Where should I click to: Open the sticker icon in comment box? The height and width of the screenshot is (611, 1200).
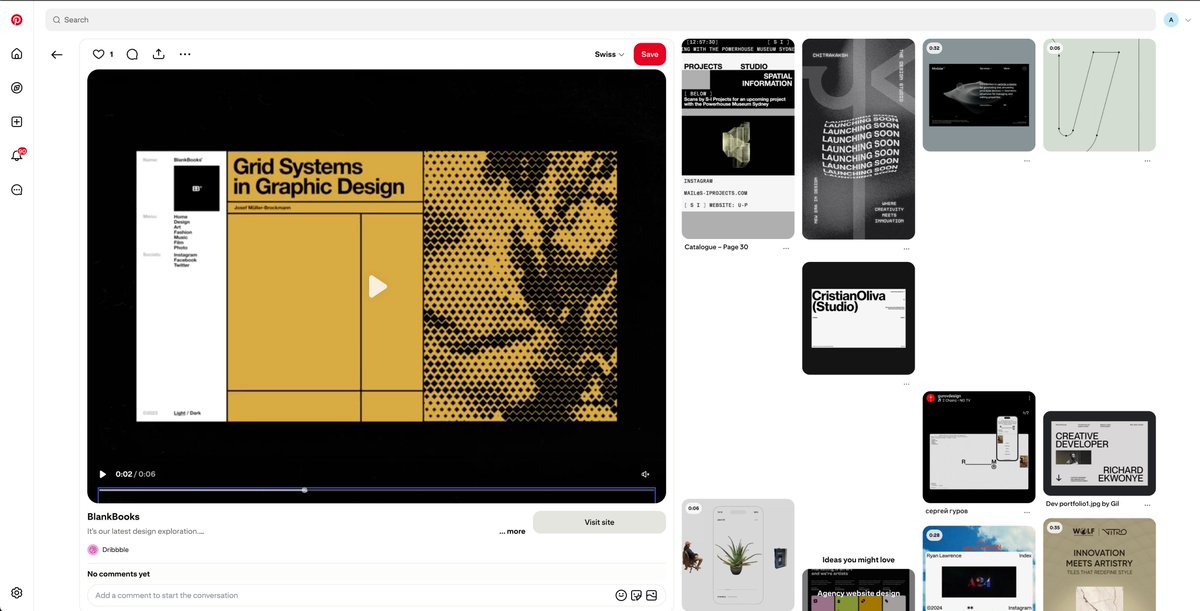coord(636,595)
